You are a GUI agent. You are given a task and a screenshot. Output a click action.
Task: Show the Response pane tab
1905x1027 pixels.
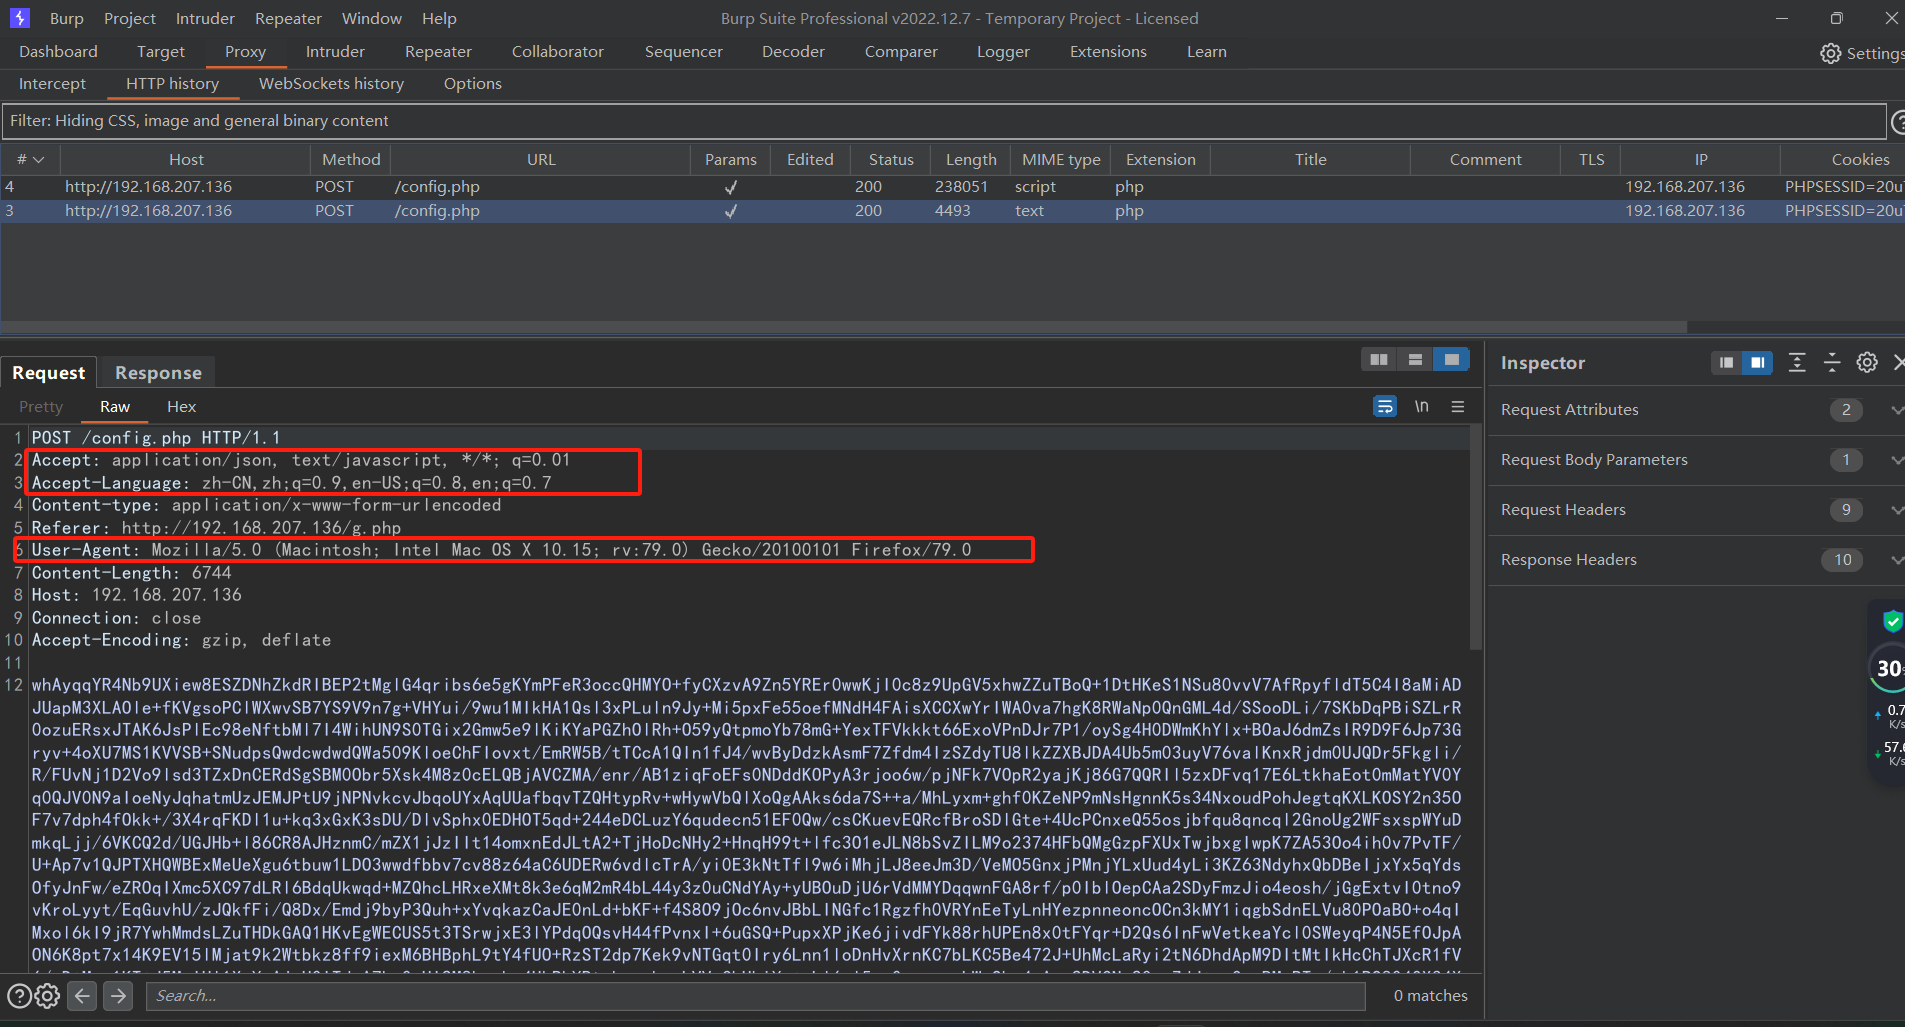click(158, 373)
